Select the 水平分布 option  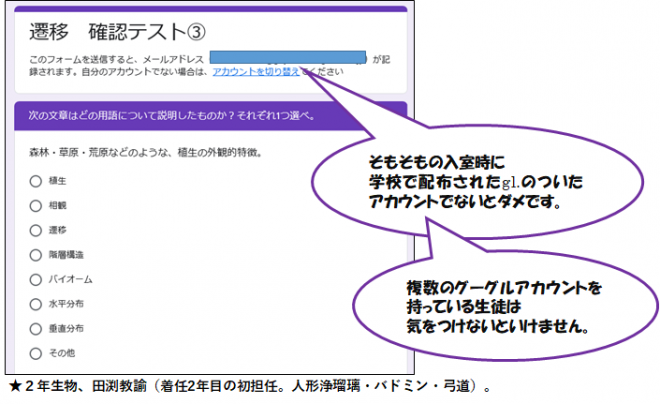click(x=35, y=303)
